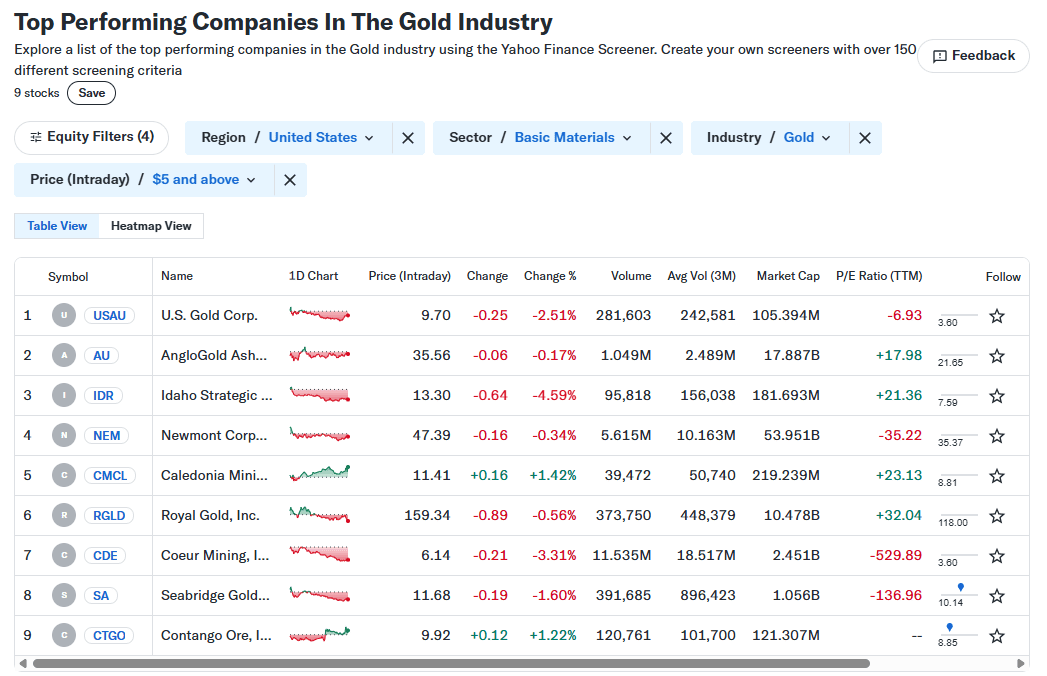
Task: Open the SA ticker link
Action: tap(101, 595)
